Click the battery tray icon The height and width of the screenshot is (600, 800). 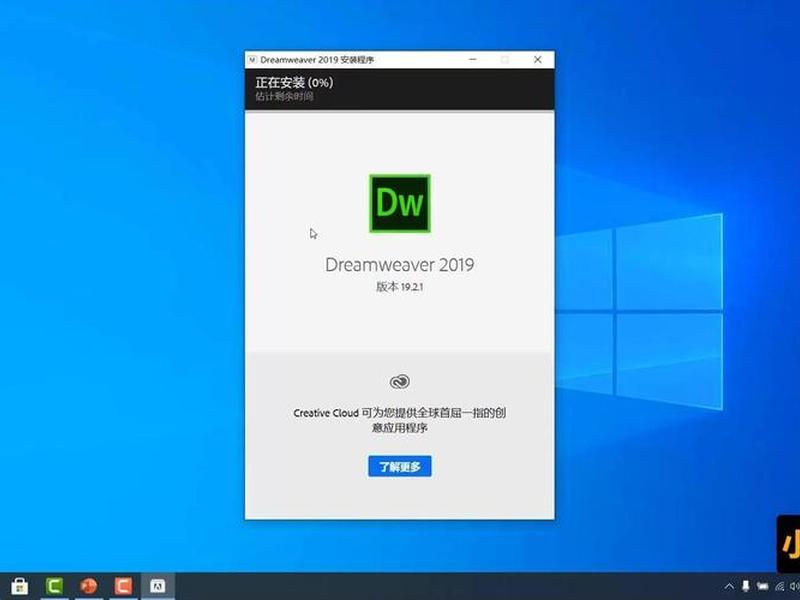[x=762, y=586]
